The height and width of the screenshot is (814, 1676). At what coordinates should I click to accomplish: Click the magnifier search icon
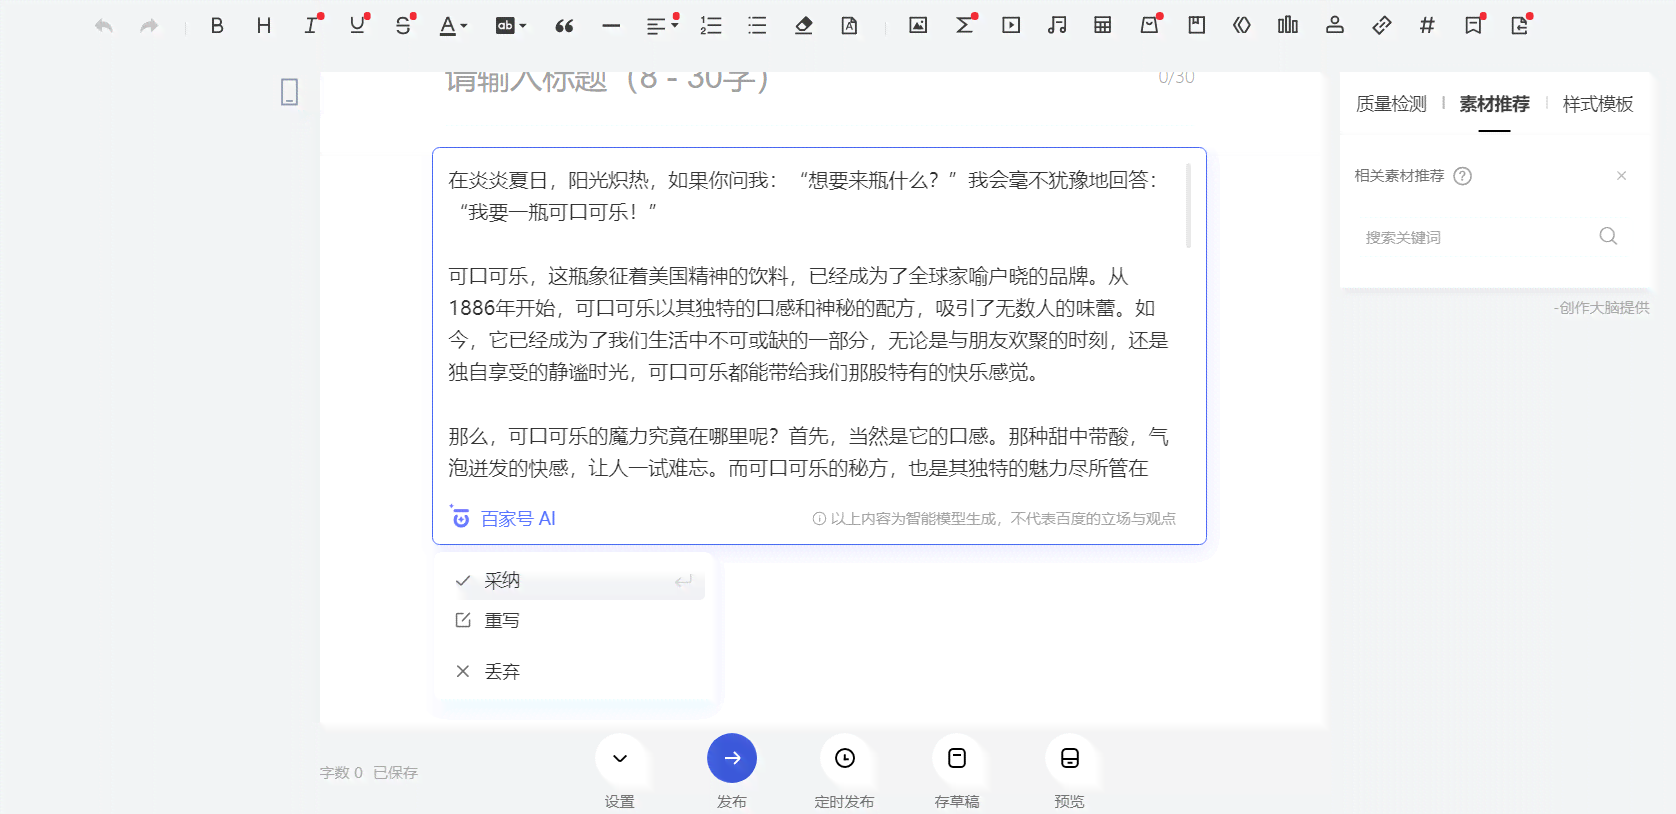click(x=1608, y=237)
